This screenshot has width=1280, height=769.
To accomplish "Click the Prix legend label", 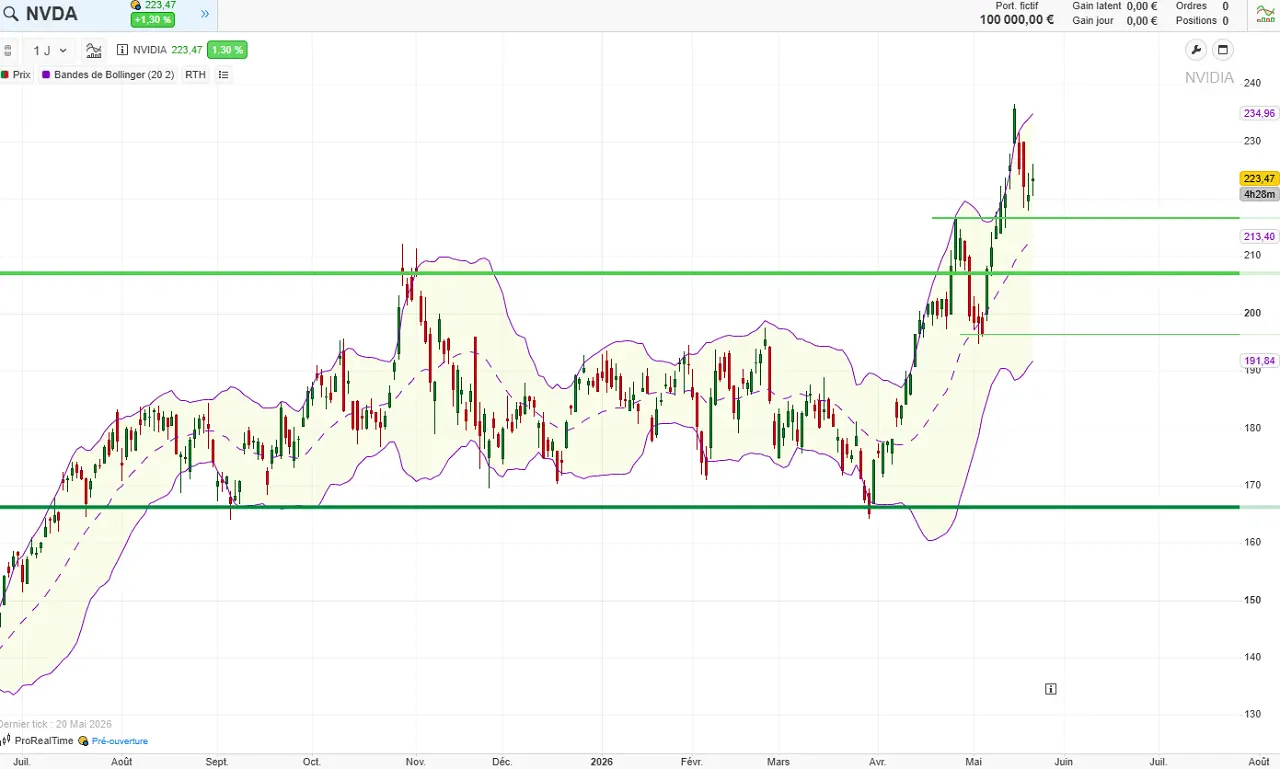I will (21, 75).
